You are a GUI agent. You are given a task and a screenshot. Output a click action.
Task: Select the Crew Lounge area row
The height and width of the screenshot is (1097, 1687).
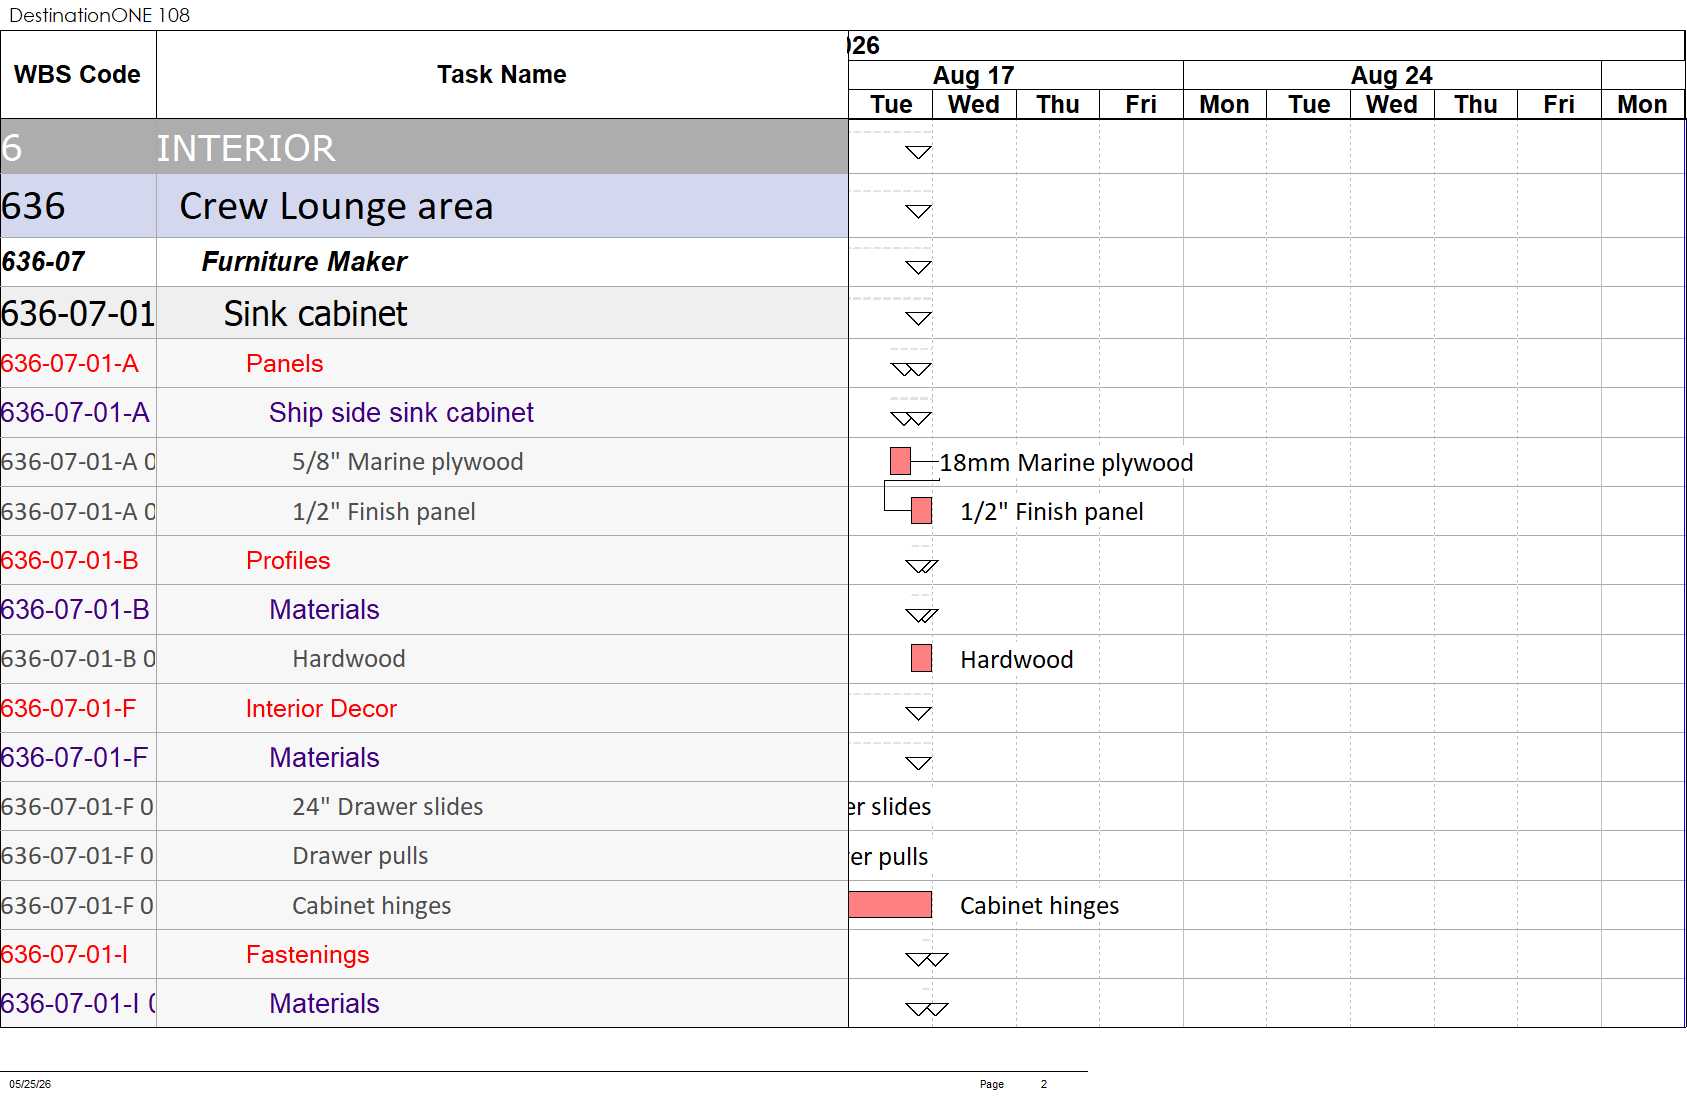424,206
